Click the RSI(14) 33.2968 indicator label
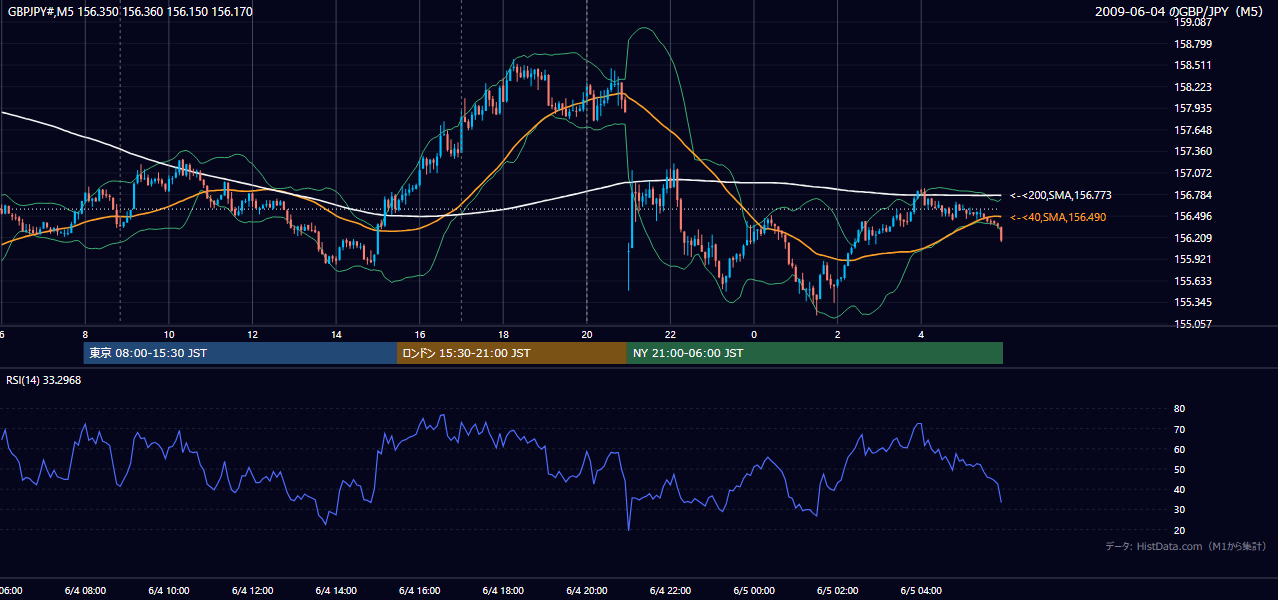 coord(44,380)
